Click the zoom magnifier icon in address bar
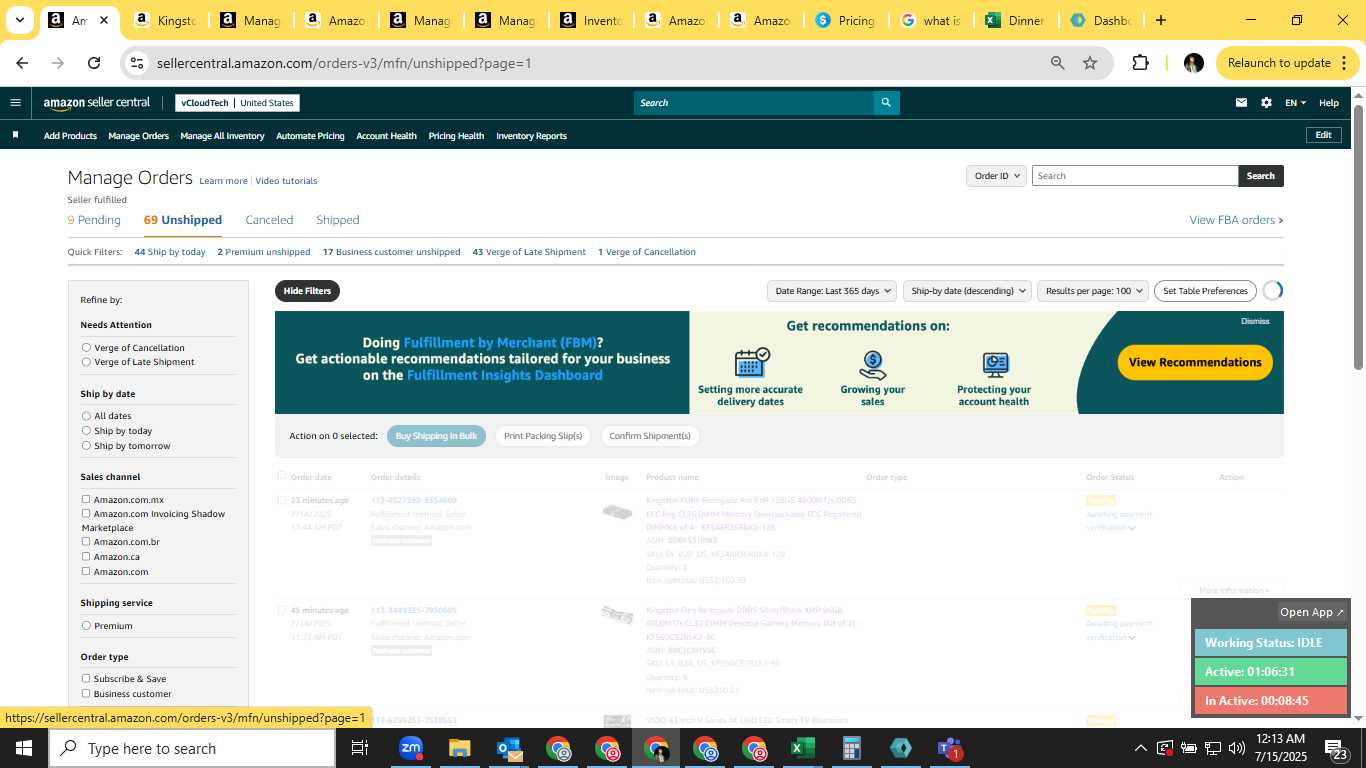 pos(1057,63)
